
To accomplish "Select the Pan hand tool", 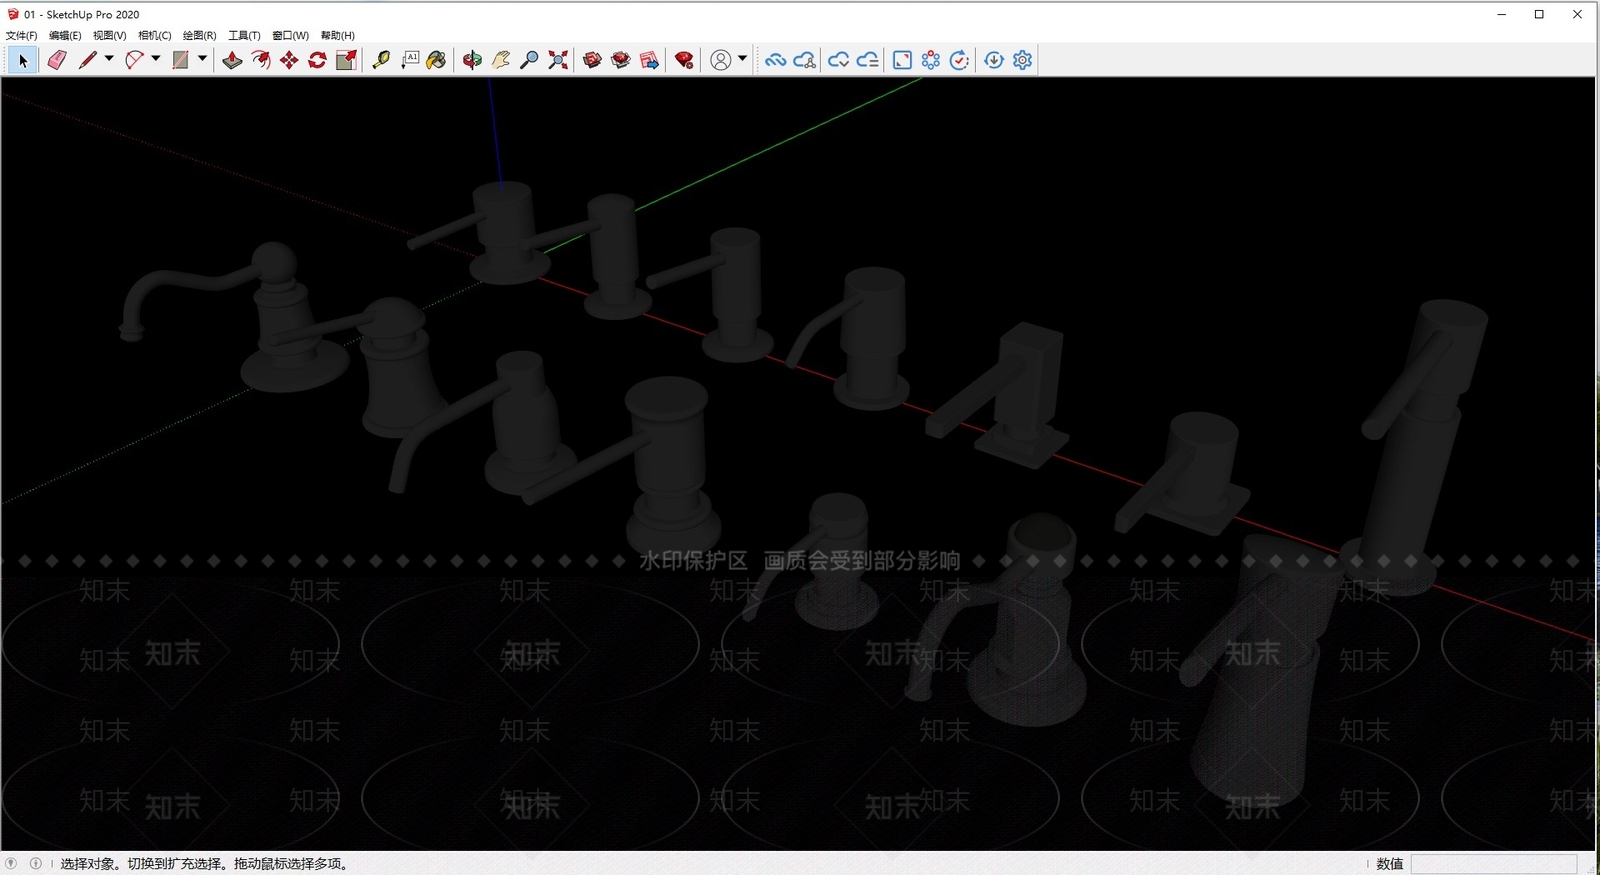I will [x=501, y=60].
